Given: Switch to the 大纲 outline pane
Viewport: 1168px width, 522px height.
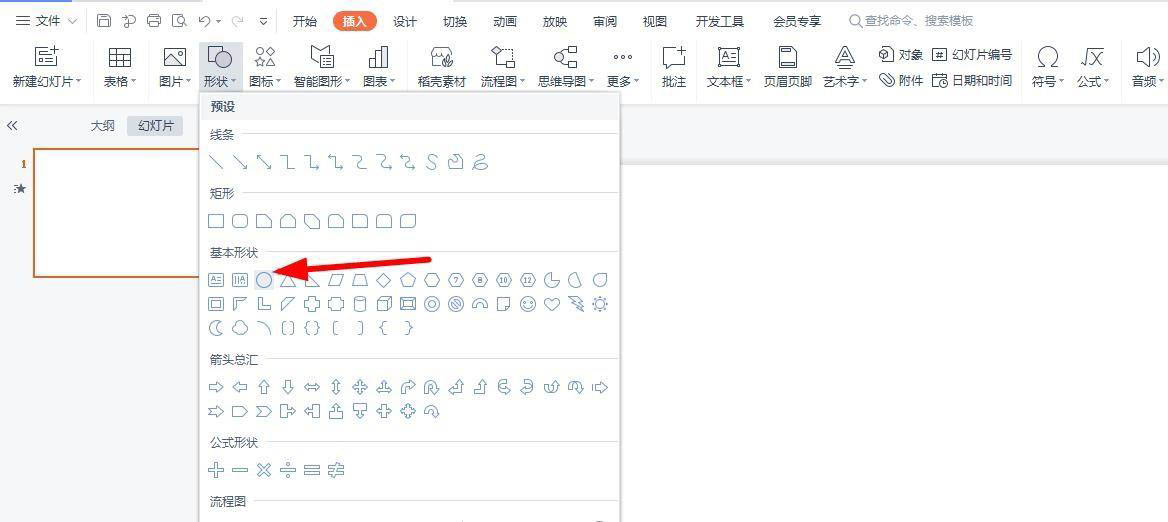Looking at the screenshot, I should pos(103,126).
